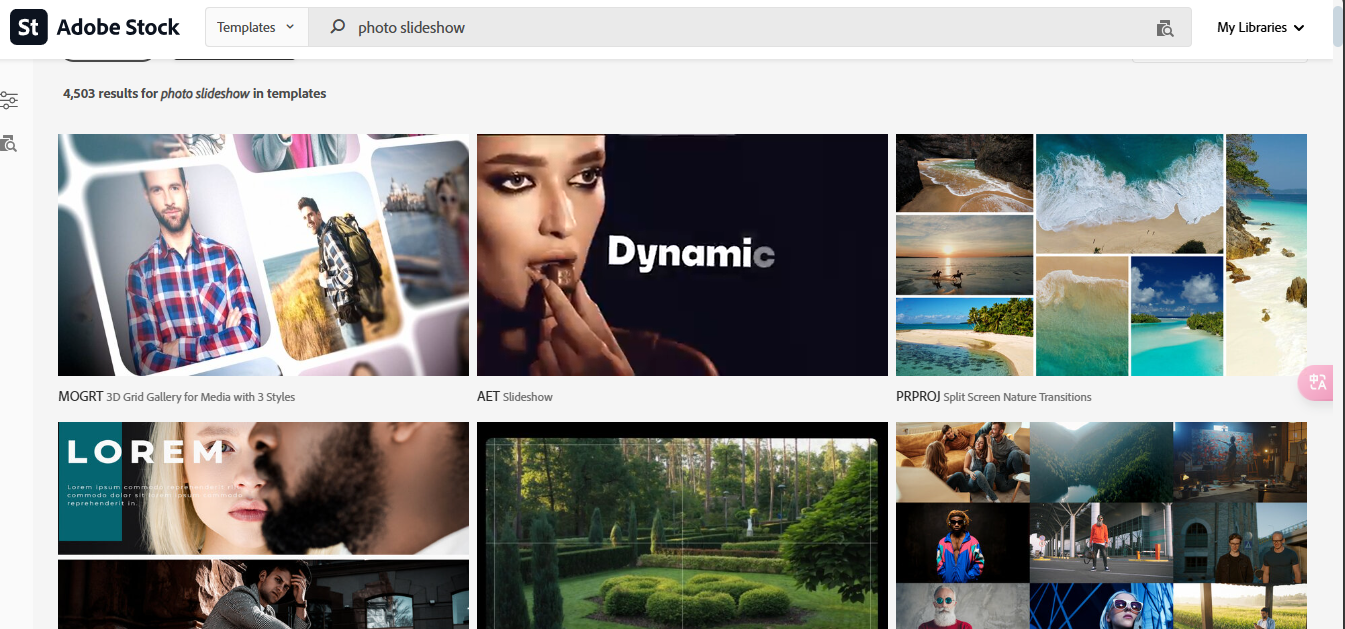The width and height of the screenshot is (1345, 629).
Task: Open the AET Slideshow template
Action: point(515,396)
